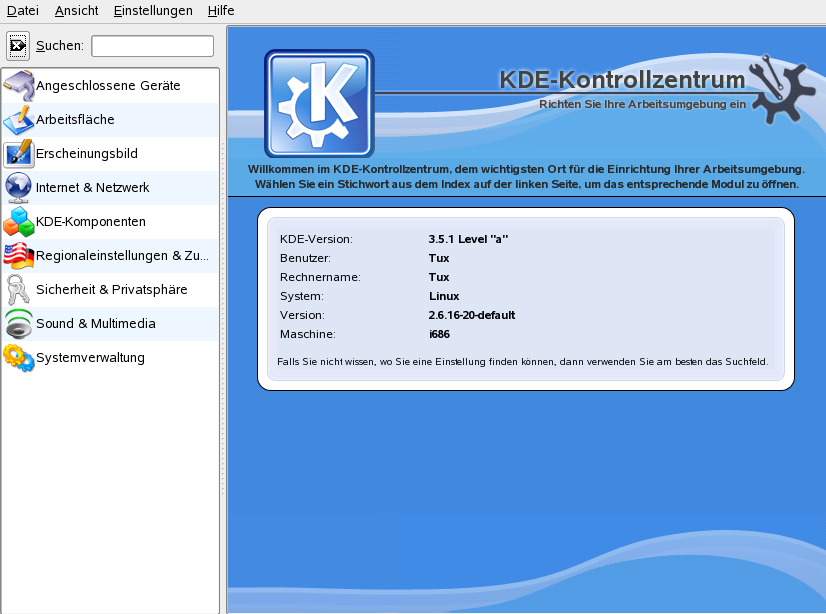The height and width of the screenshot is (614, 826).
Task: Click the Regionaleinstellungen flags icon
Action: (19, 255)
